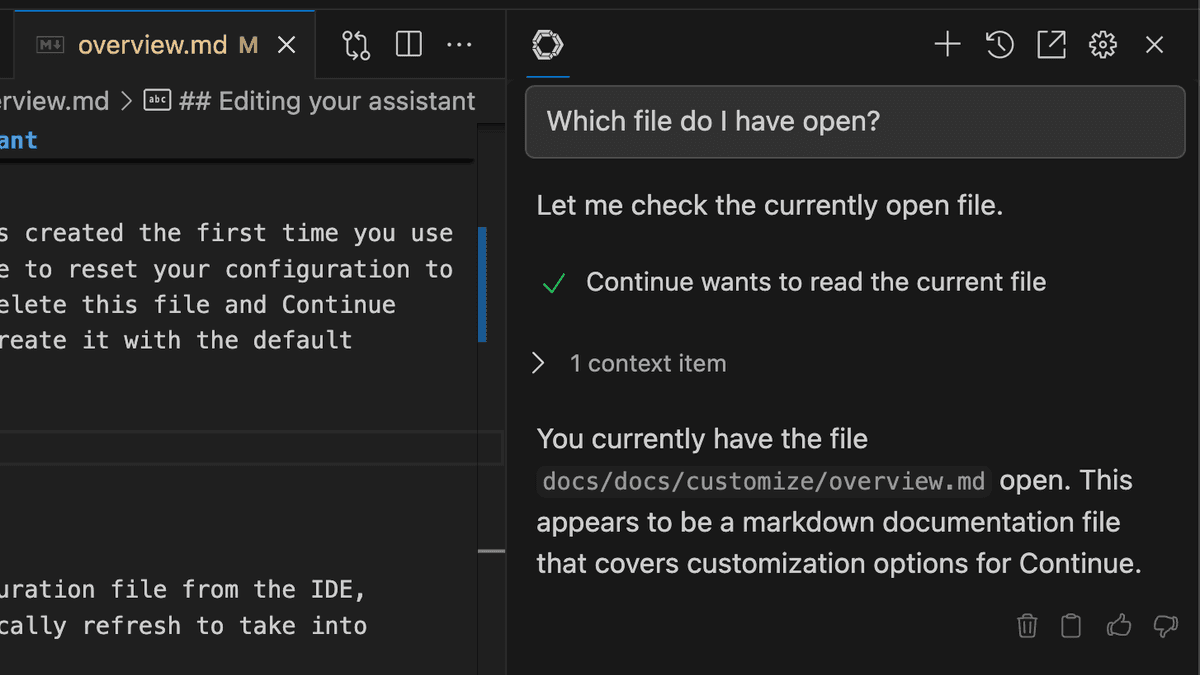Viewport: 1200px width, 675px height.
Task: Open Continue settings gear icon
Action: coord(1103,45)
